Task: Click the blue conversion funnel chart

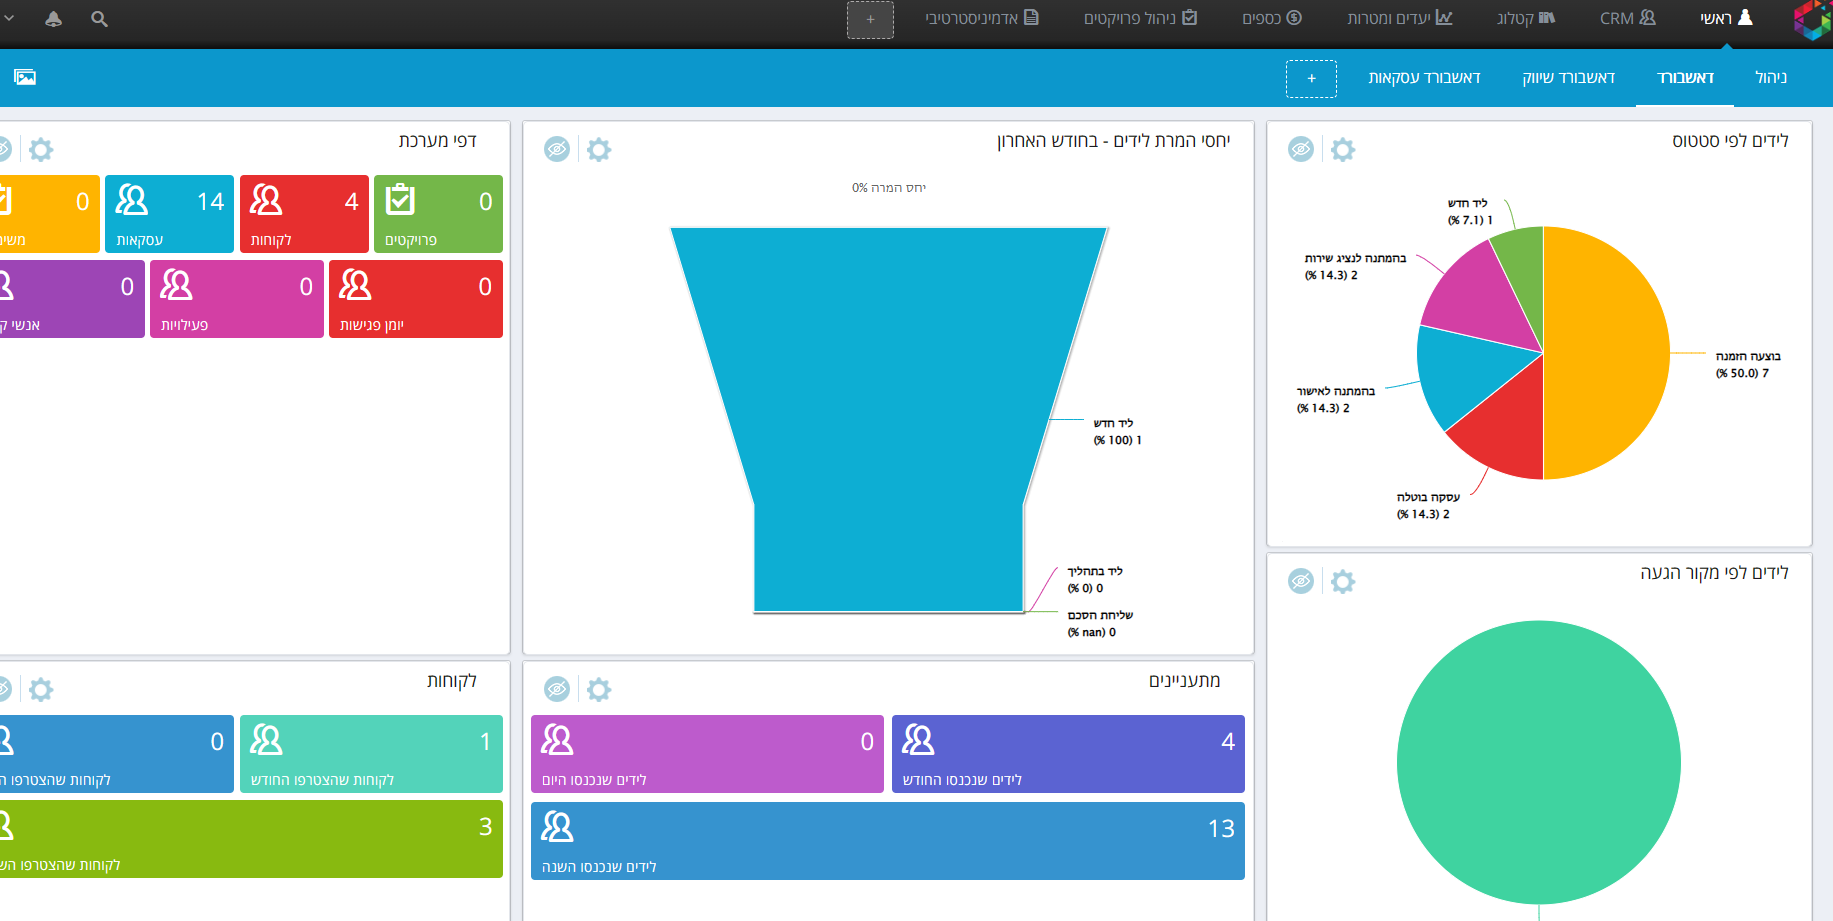Action: pos(888,420)
